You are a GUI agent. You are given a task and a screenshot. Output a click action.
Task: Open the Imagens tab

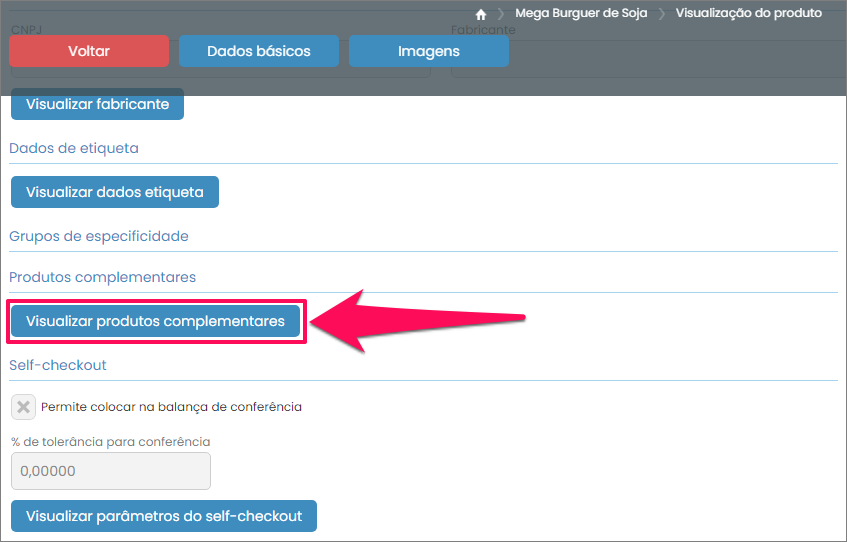pyautogui.click(x=429, y=51)
